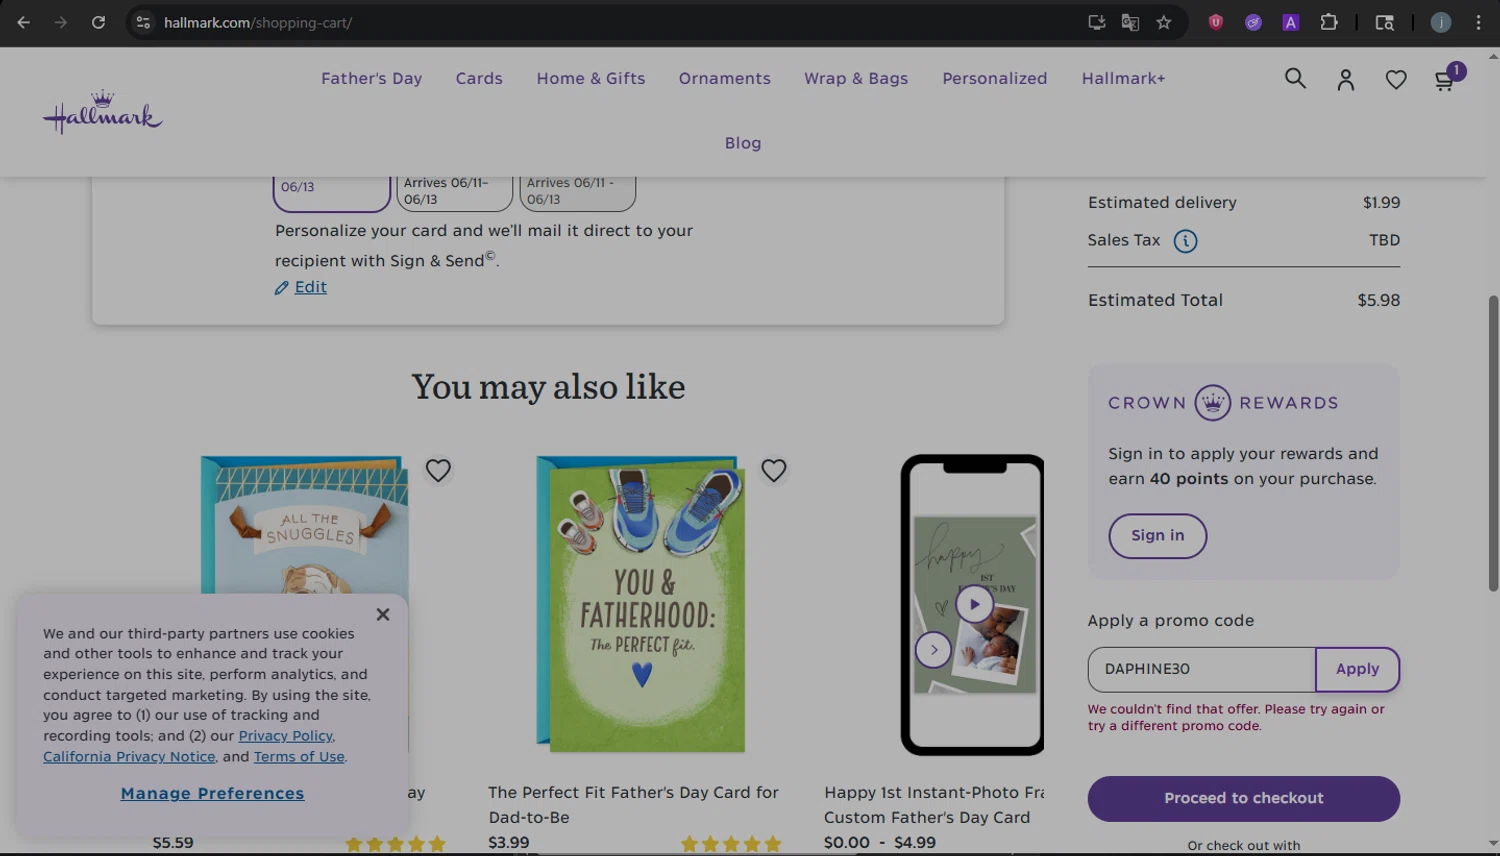Screen dimensions: 1500x856
Task: Open the Father's Day menu
Action: pyautogui.click(x=371, y=78)
